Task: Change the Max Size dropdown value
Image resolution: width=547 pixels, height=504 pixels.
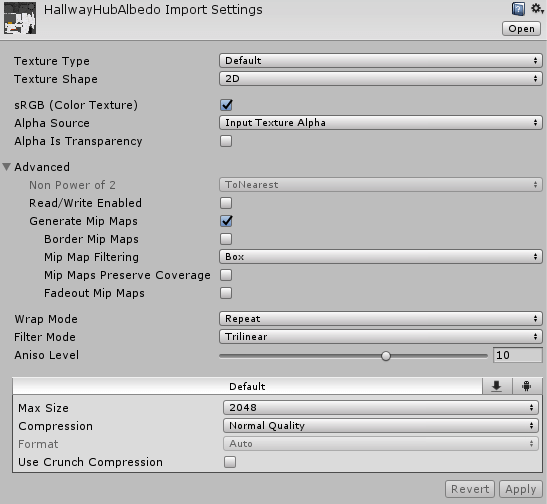Action: (381, 408)
